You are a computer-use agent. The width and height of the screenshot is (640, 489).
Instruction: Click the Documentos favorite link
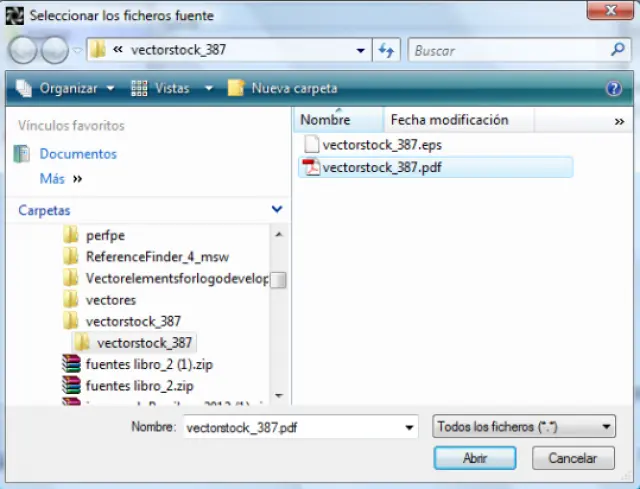coord(78,154)
